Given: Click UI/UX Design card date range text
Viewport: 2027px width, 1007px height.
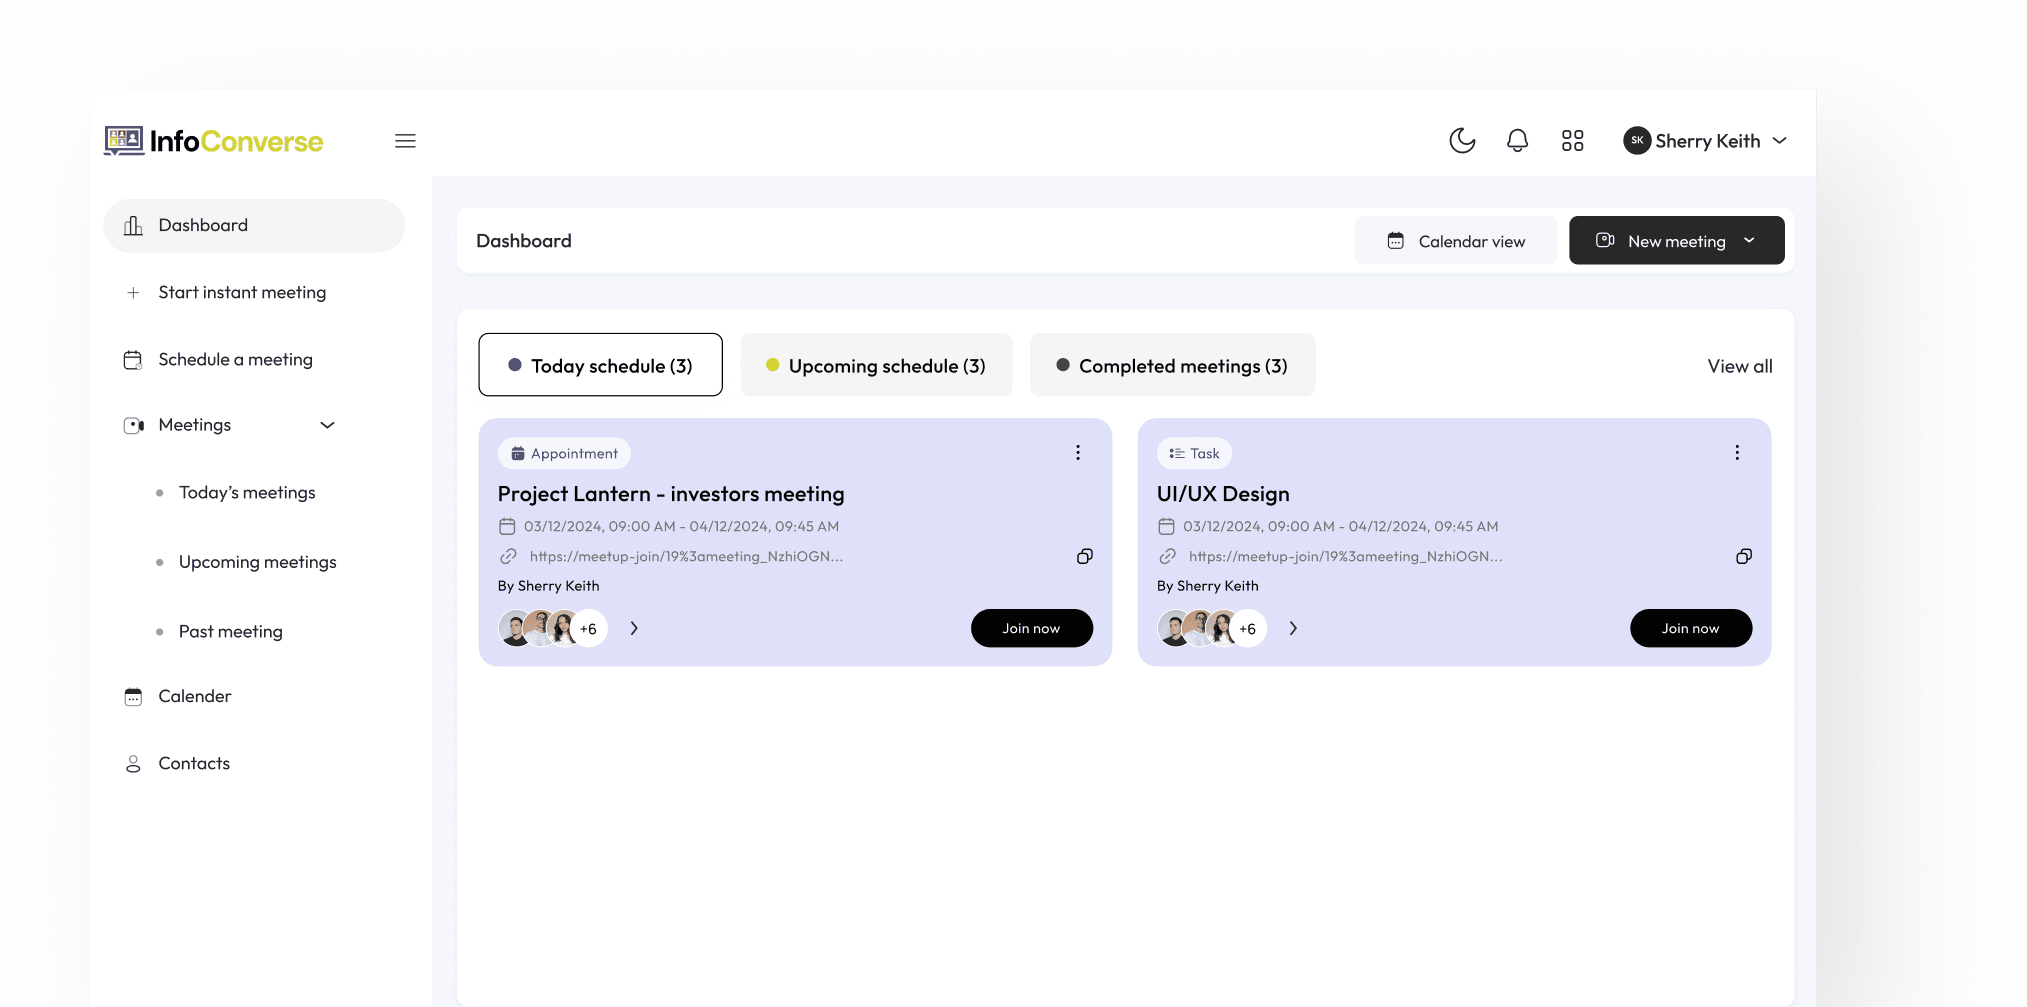Looking at the screenshot, I should click(x=1340, y=526).
